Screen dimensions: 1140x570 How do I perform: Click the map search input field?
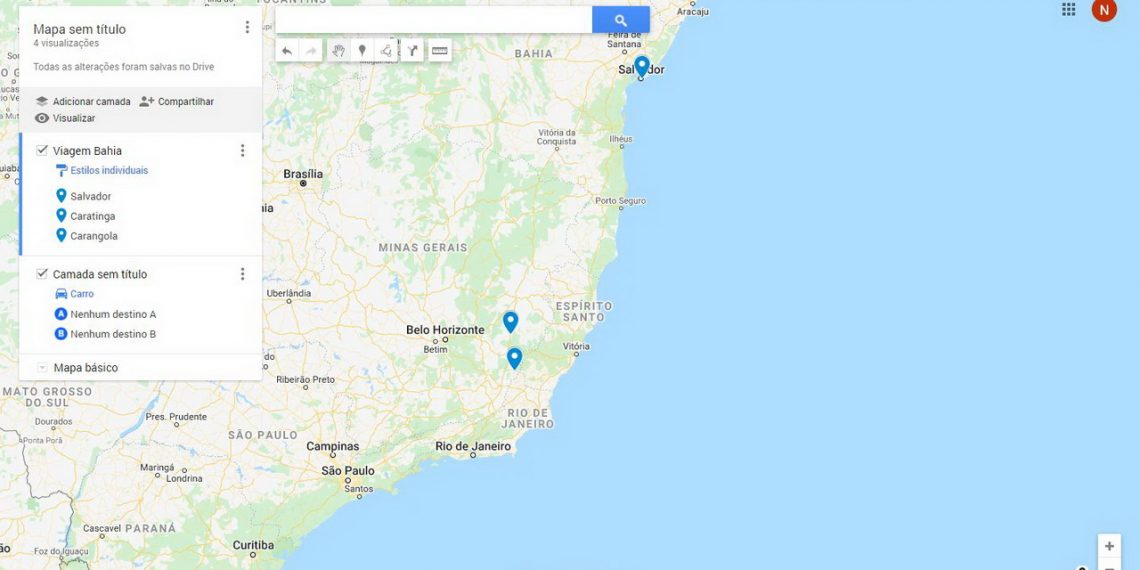[x=434, y=20]
